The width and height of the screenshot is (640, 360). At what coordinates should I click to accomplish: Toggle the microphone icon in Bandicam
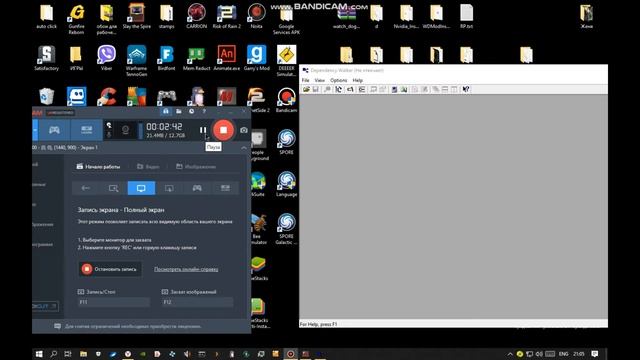(109, 134)
